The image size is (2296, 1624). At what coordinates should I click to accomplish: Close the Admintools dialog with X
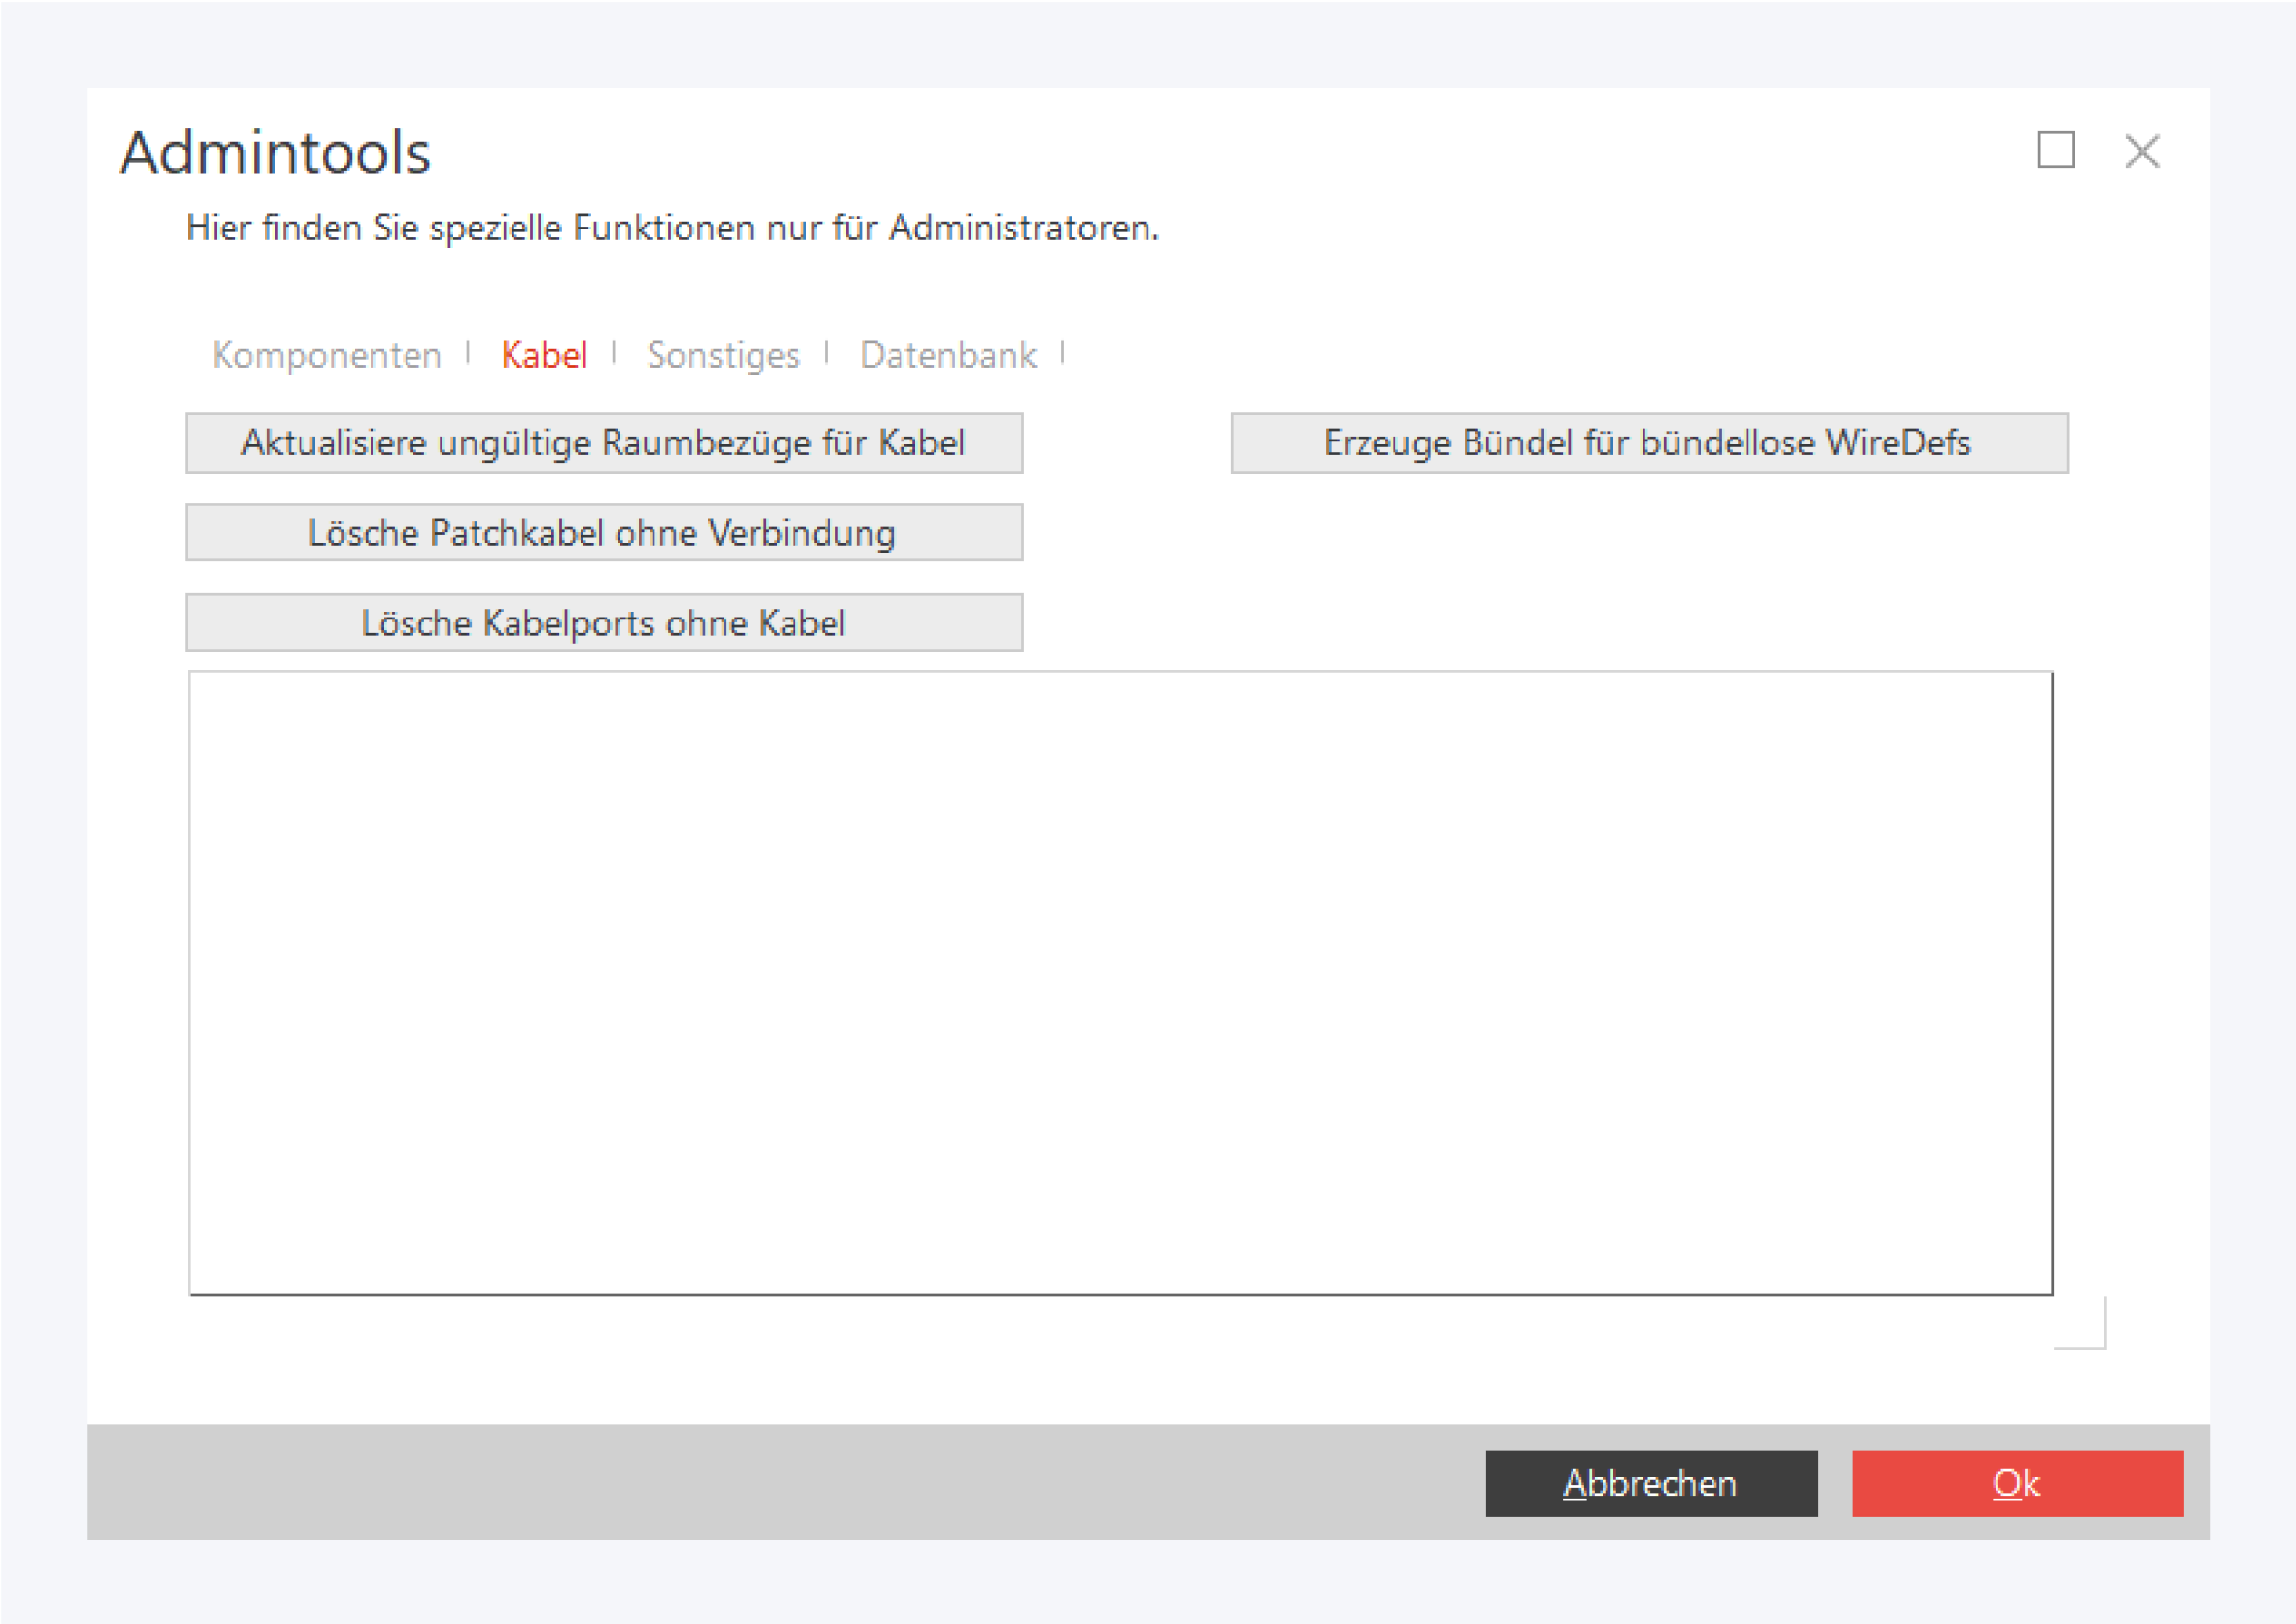(x=2142, y=152)
